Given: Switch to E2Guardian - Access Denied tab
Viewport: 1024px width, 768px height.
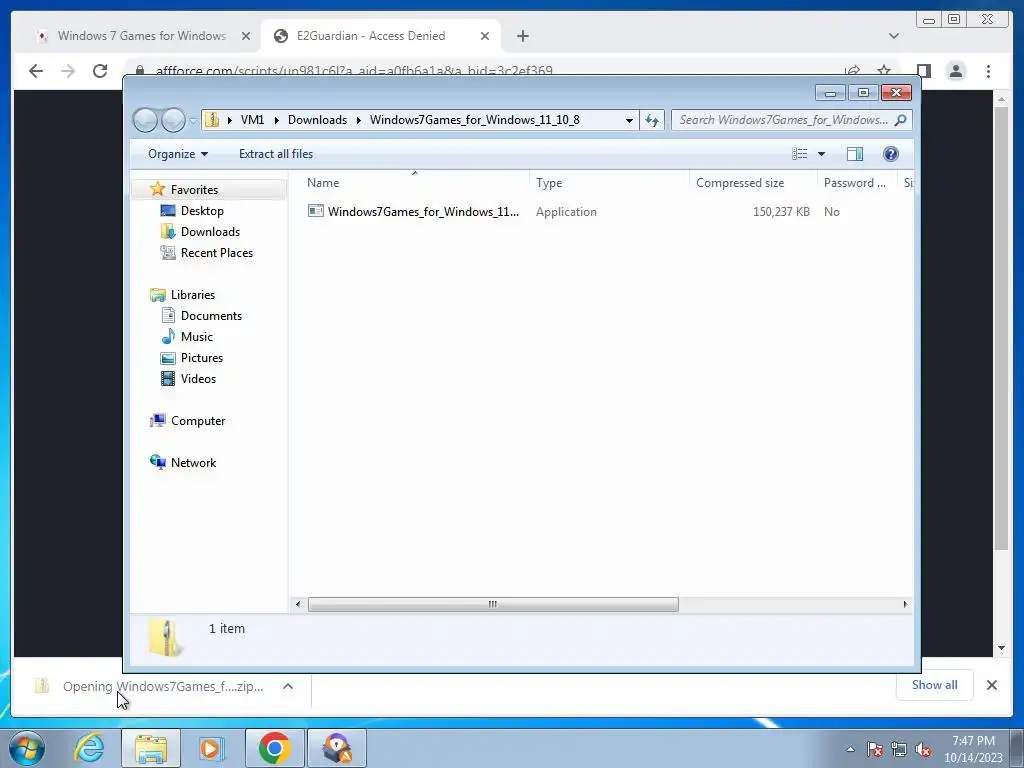Looking at the screenshot, I should (x=371, y=36).
